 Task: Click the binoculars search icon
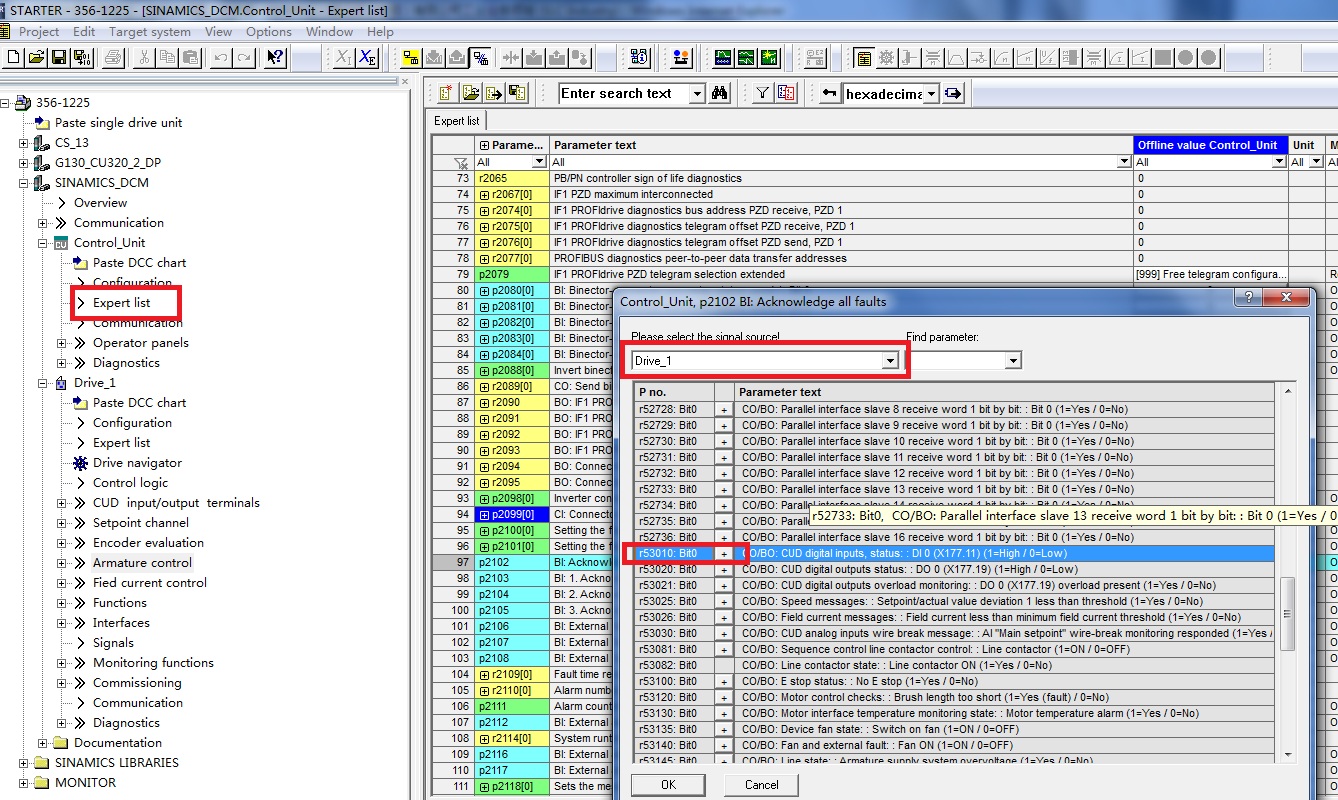(x=719, y=93)
